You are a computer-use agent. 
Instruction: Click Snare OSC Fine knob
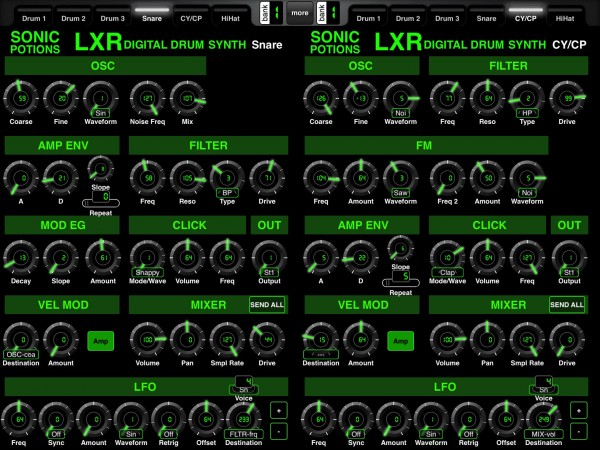61,98
